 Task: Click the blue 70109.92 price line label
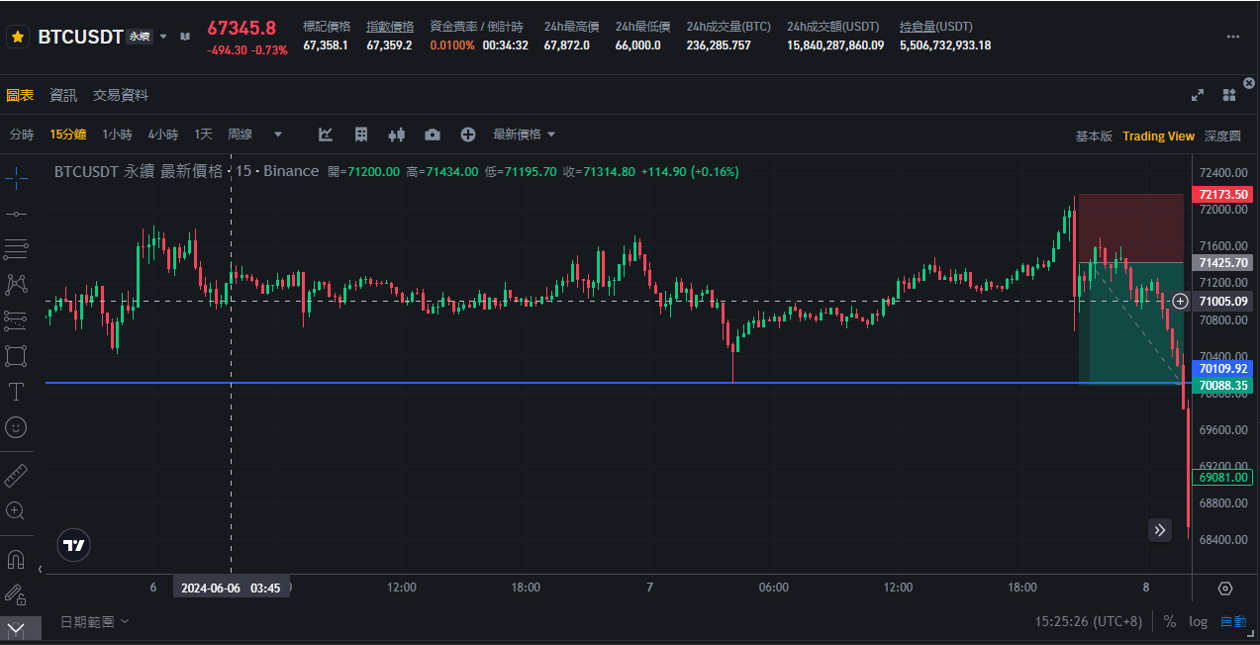[1222, 369]
